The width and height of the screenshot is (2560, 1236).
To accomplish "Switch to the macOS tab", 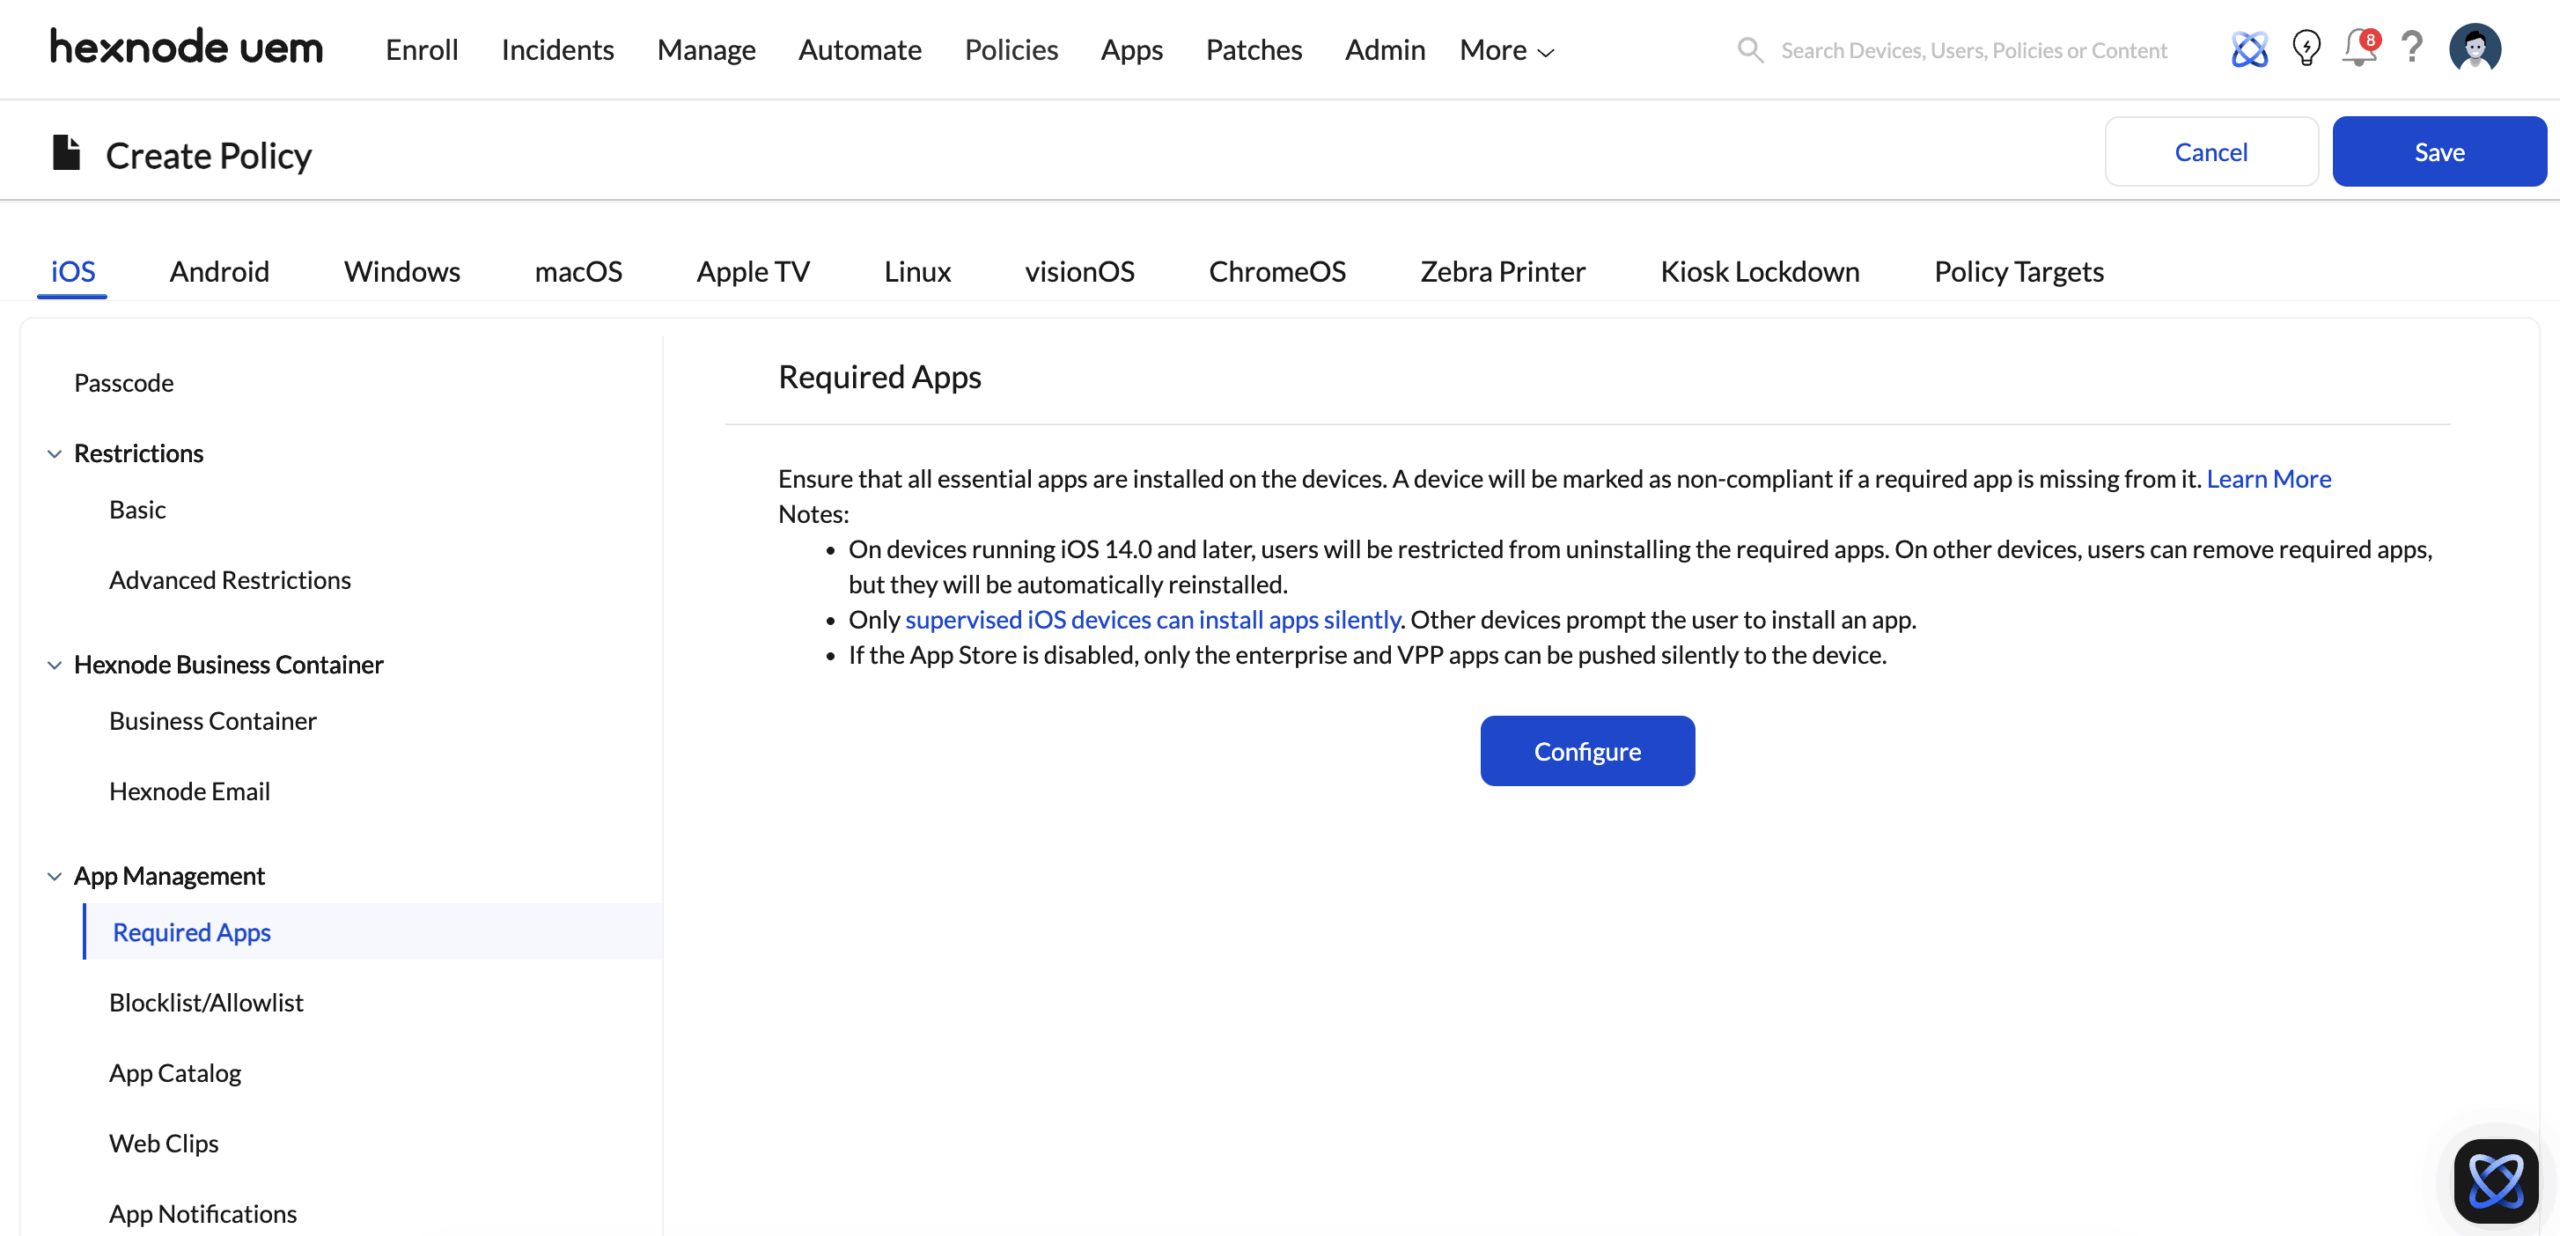I will coord(578,271).
